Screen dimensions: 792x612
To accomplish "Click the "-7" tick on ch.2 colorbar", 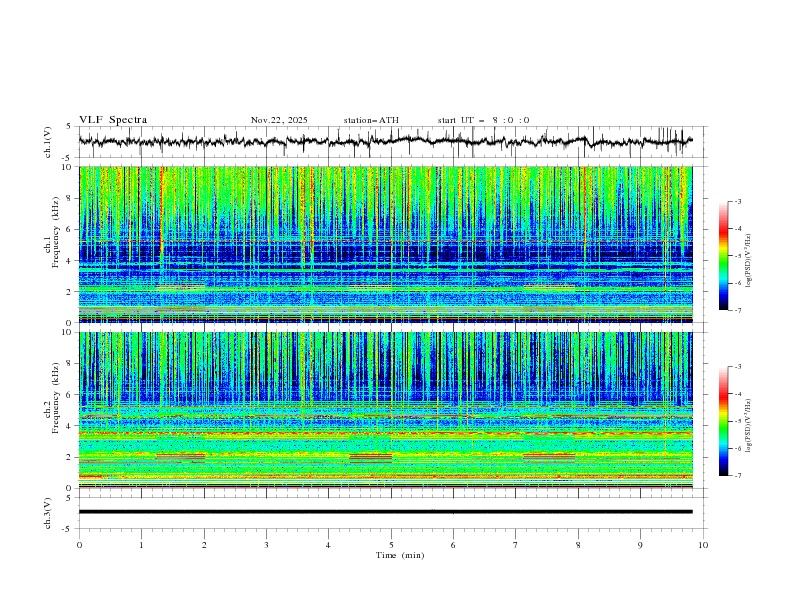I will coord(737,476).
